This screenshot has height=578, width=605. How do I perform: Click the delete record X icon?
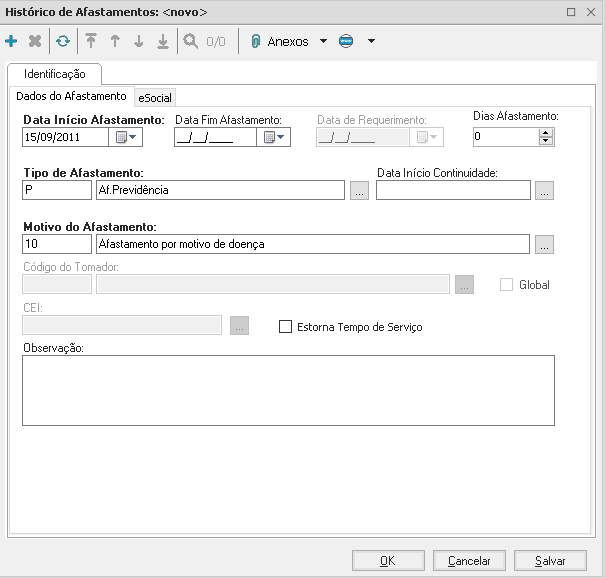click(35, 41)
